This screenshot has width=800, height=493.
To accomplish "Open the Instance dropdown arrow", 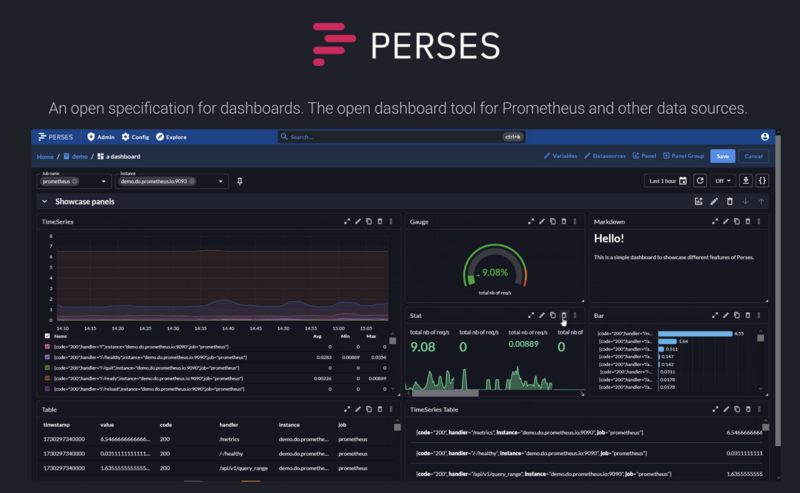I will click(x=220, y=182).
